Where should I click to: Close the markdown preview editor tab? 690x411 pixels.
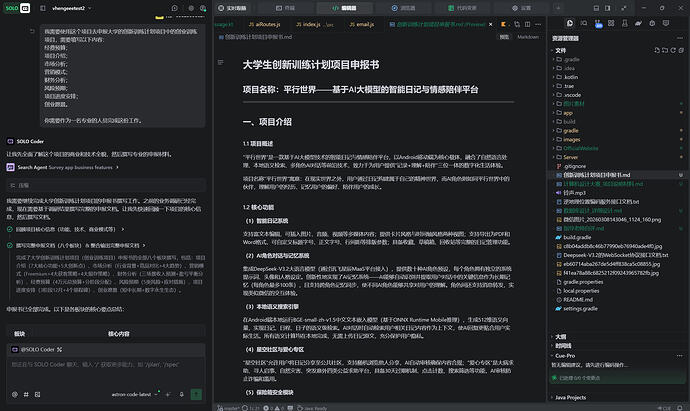point(491,24)
